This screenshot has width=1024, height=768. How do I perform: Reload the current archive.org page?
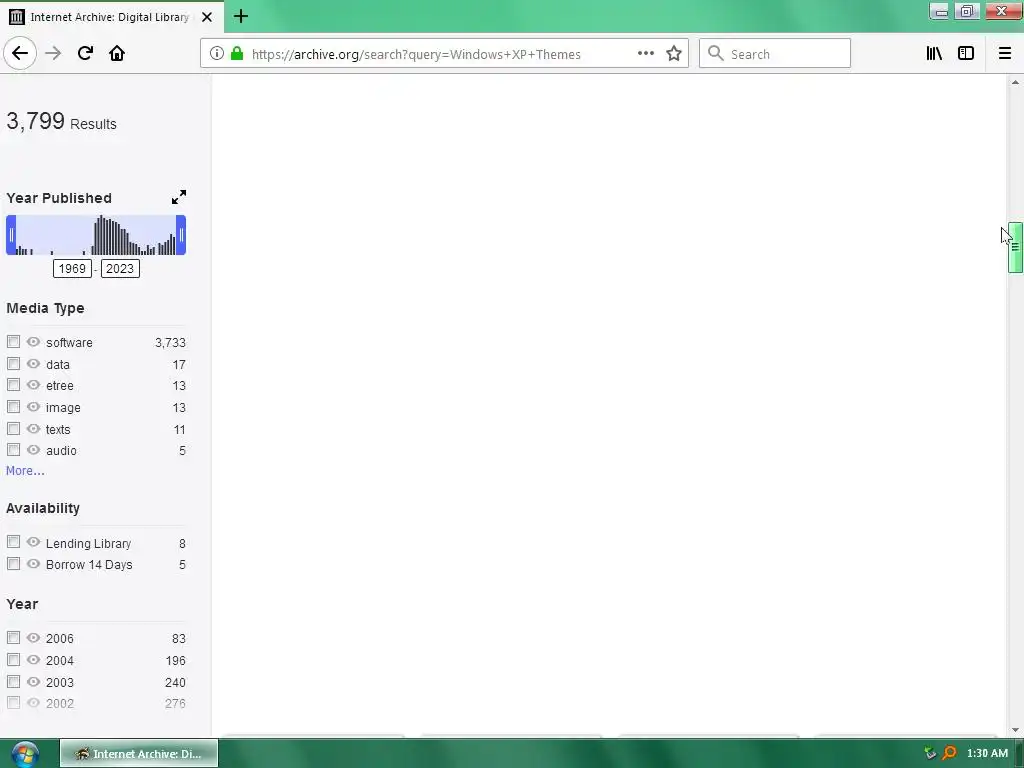pyautogui.click(x=85, y=54)
